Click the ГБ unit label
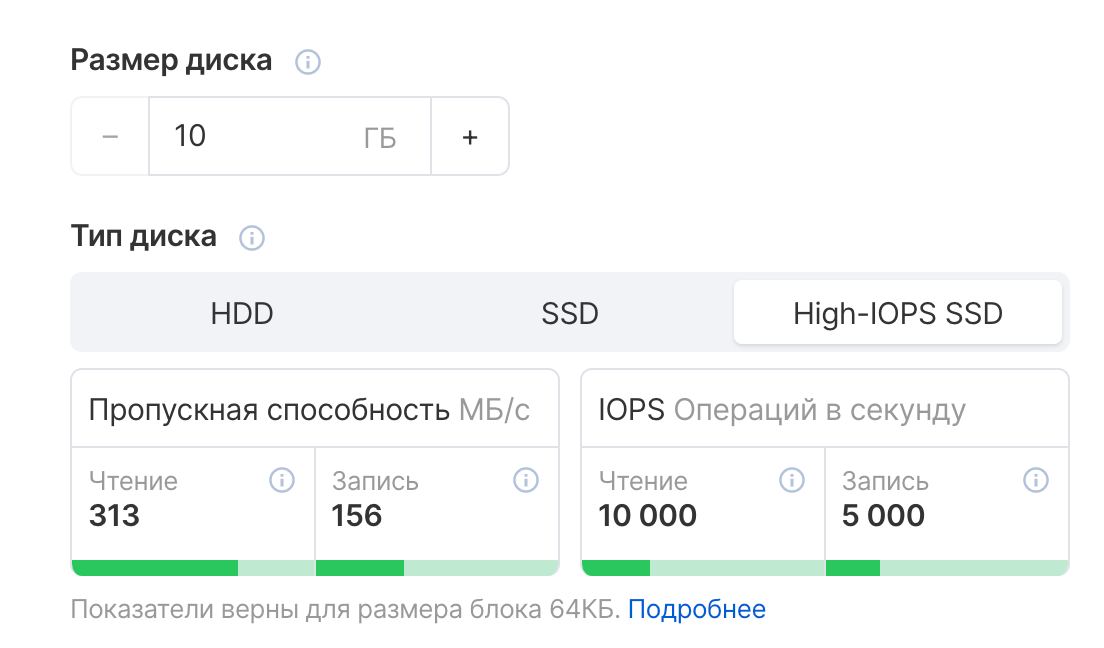 (x=380, y=138)
